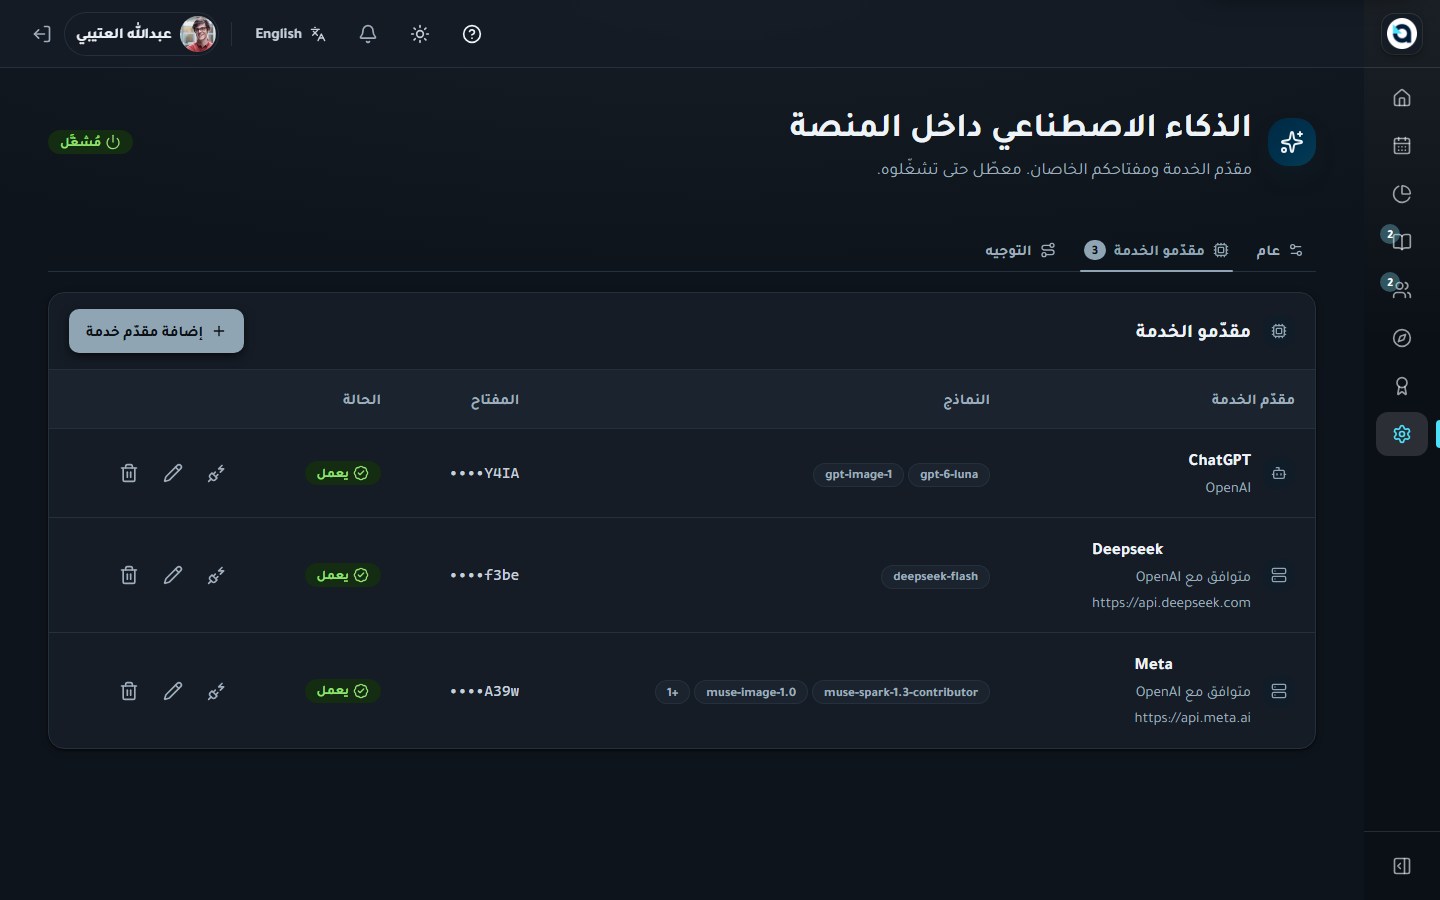The width and height of the screenshot is (1440, 900).
Task: Select the settings gear in sidebar
Action: [1402, 434]
